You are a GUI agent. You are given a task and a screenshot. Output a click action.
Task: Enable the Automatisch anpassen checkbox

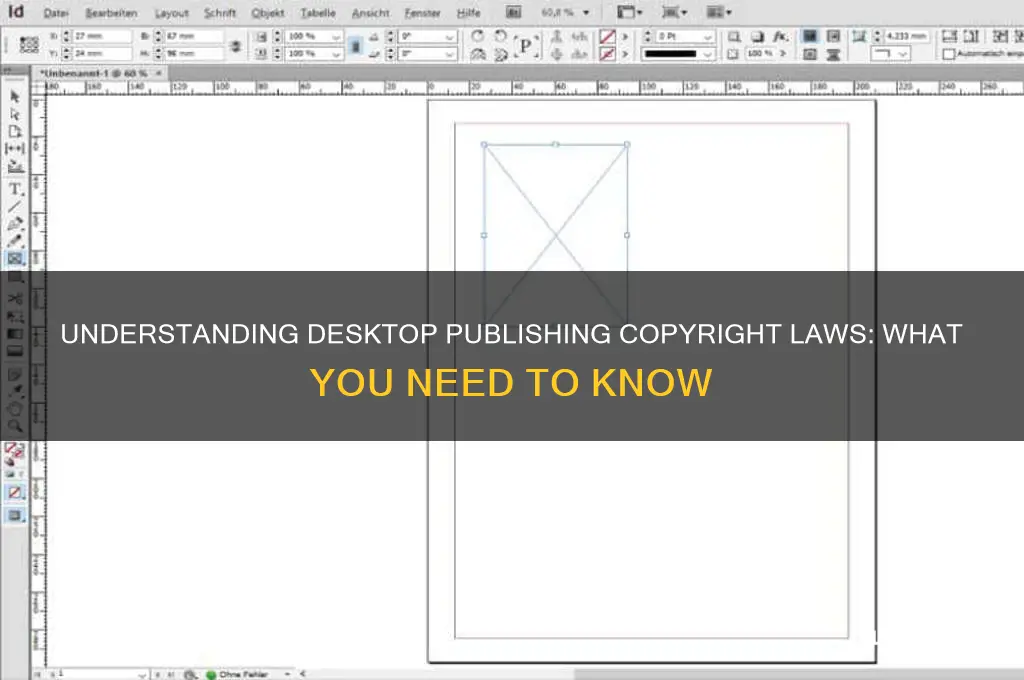tap(949, 54)
